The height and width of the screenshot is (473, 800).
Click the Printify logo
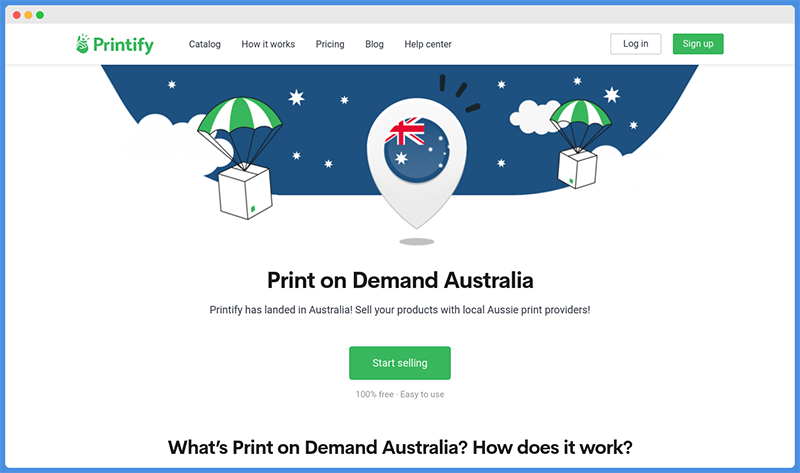tap(115, 44)
